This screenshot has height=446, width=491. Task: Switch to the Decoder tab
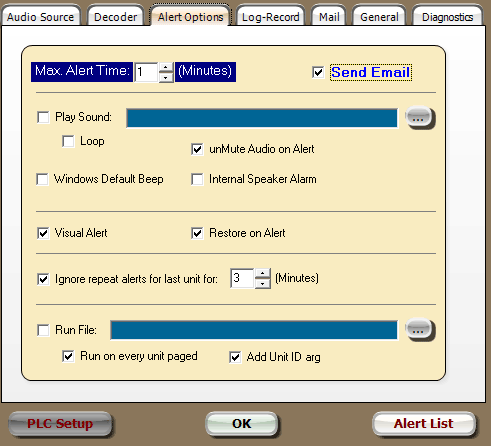[x=115, y=17]
